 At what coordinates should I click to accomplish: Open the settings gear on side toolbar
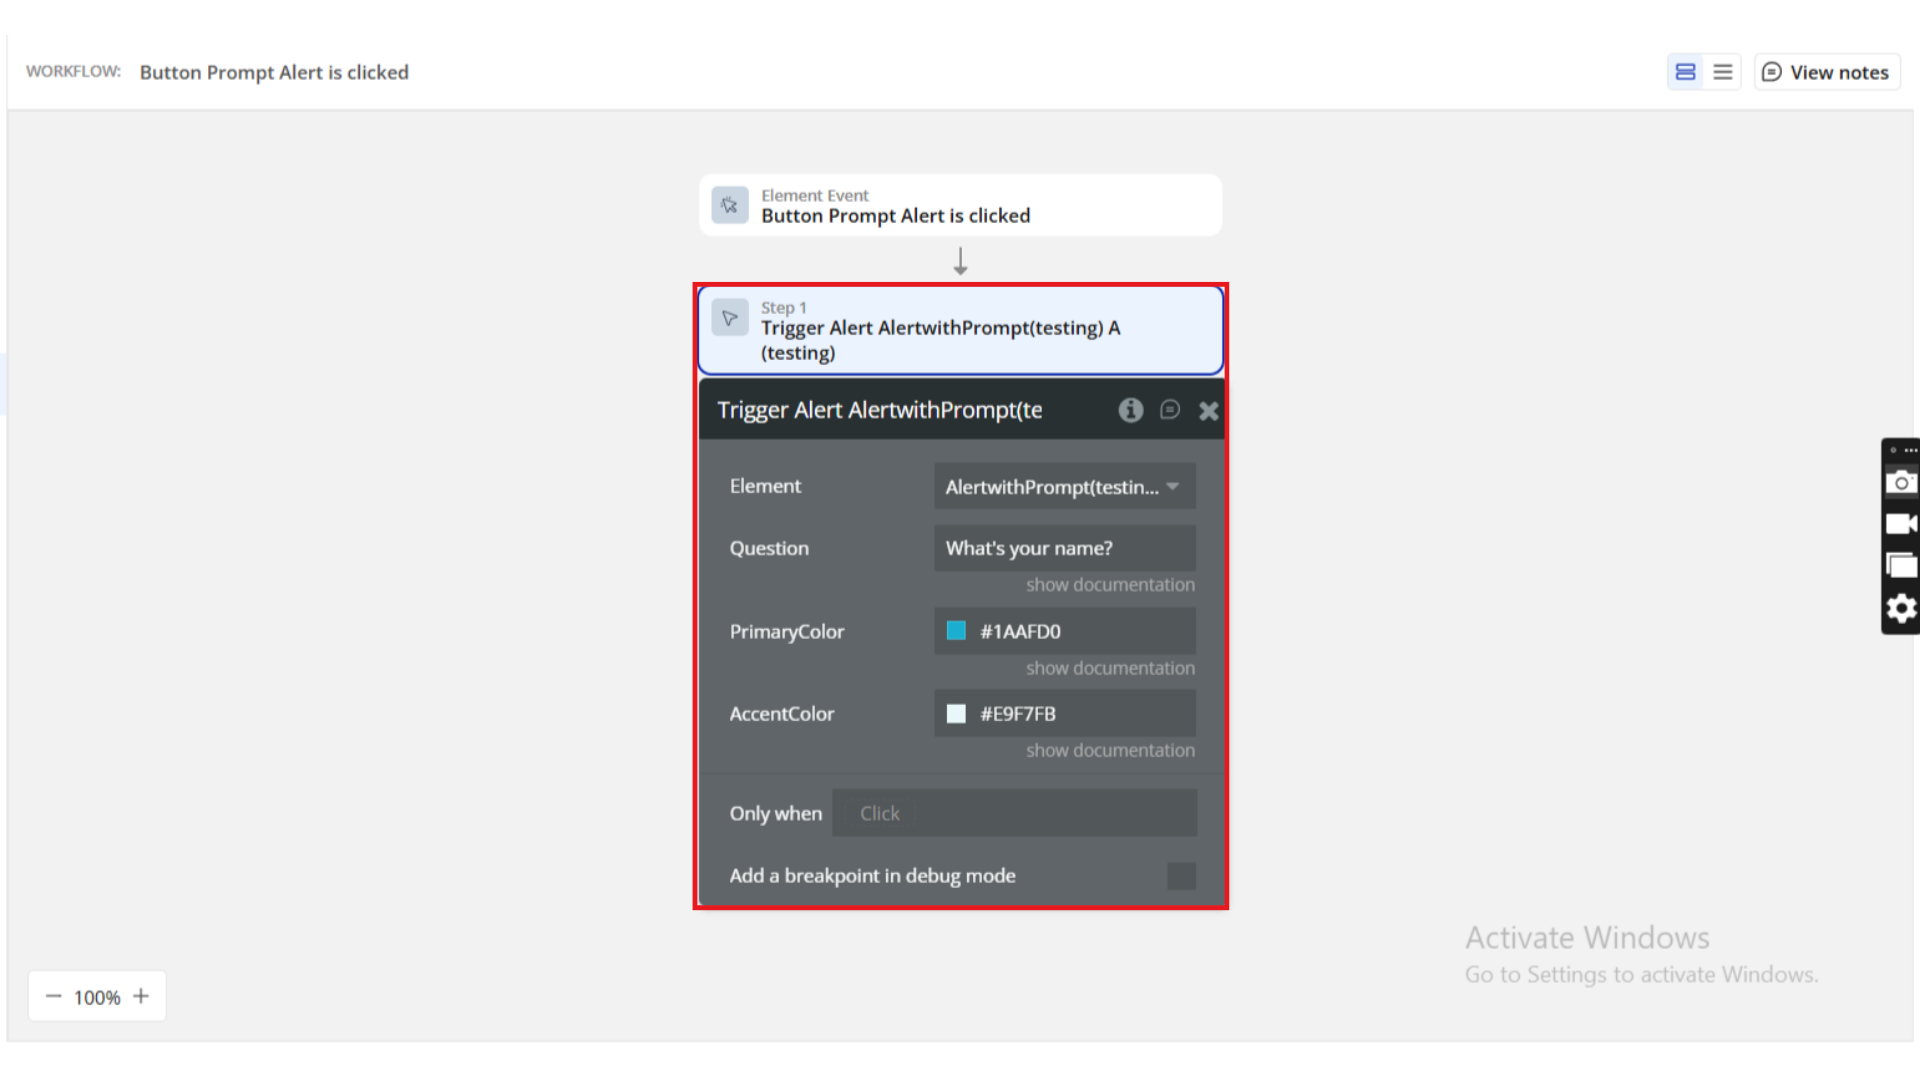(1900, 608)
